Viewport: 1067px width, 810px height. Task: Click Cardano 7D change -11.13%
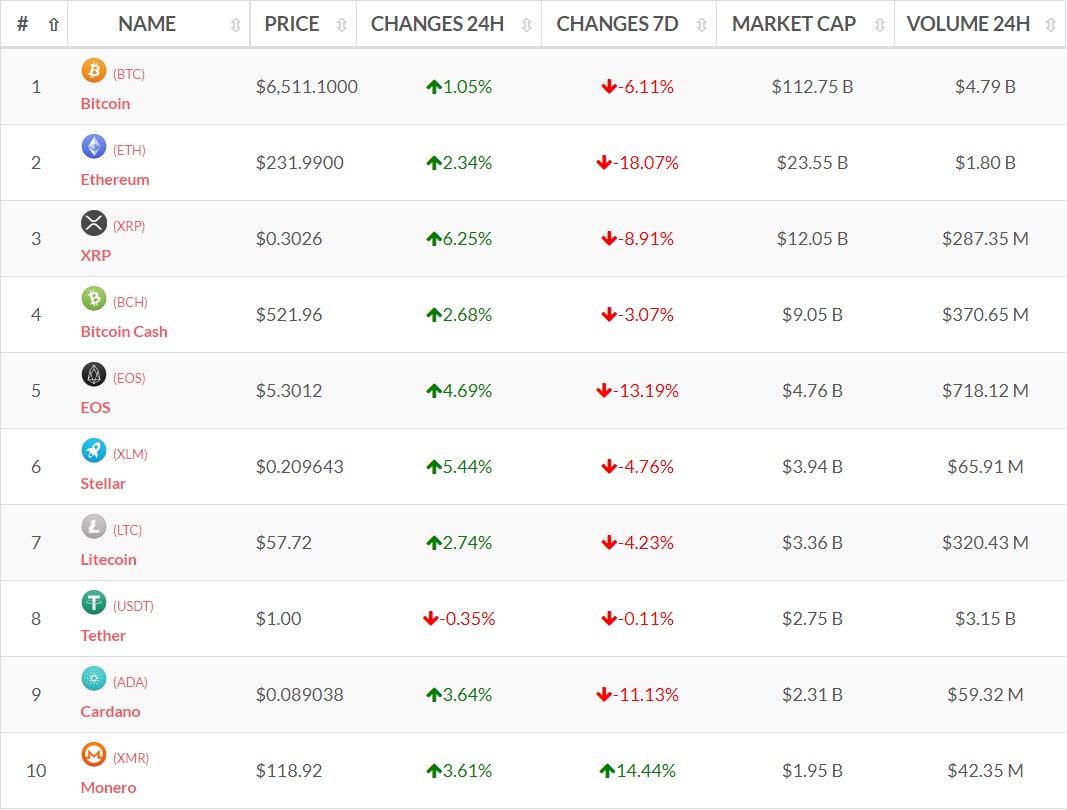[x=638, y=695]
